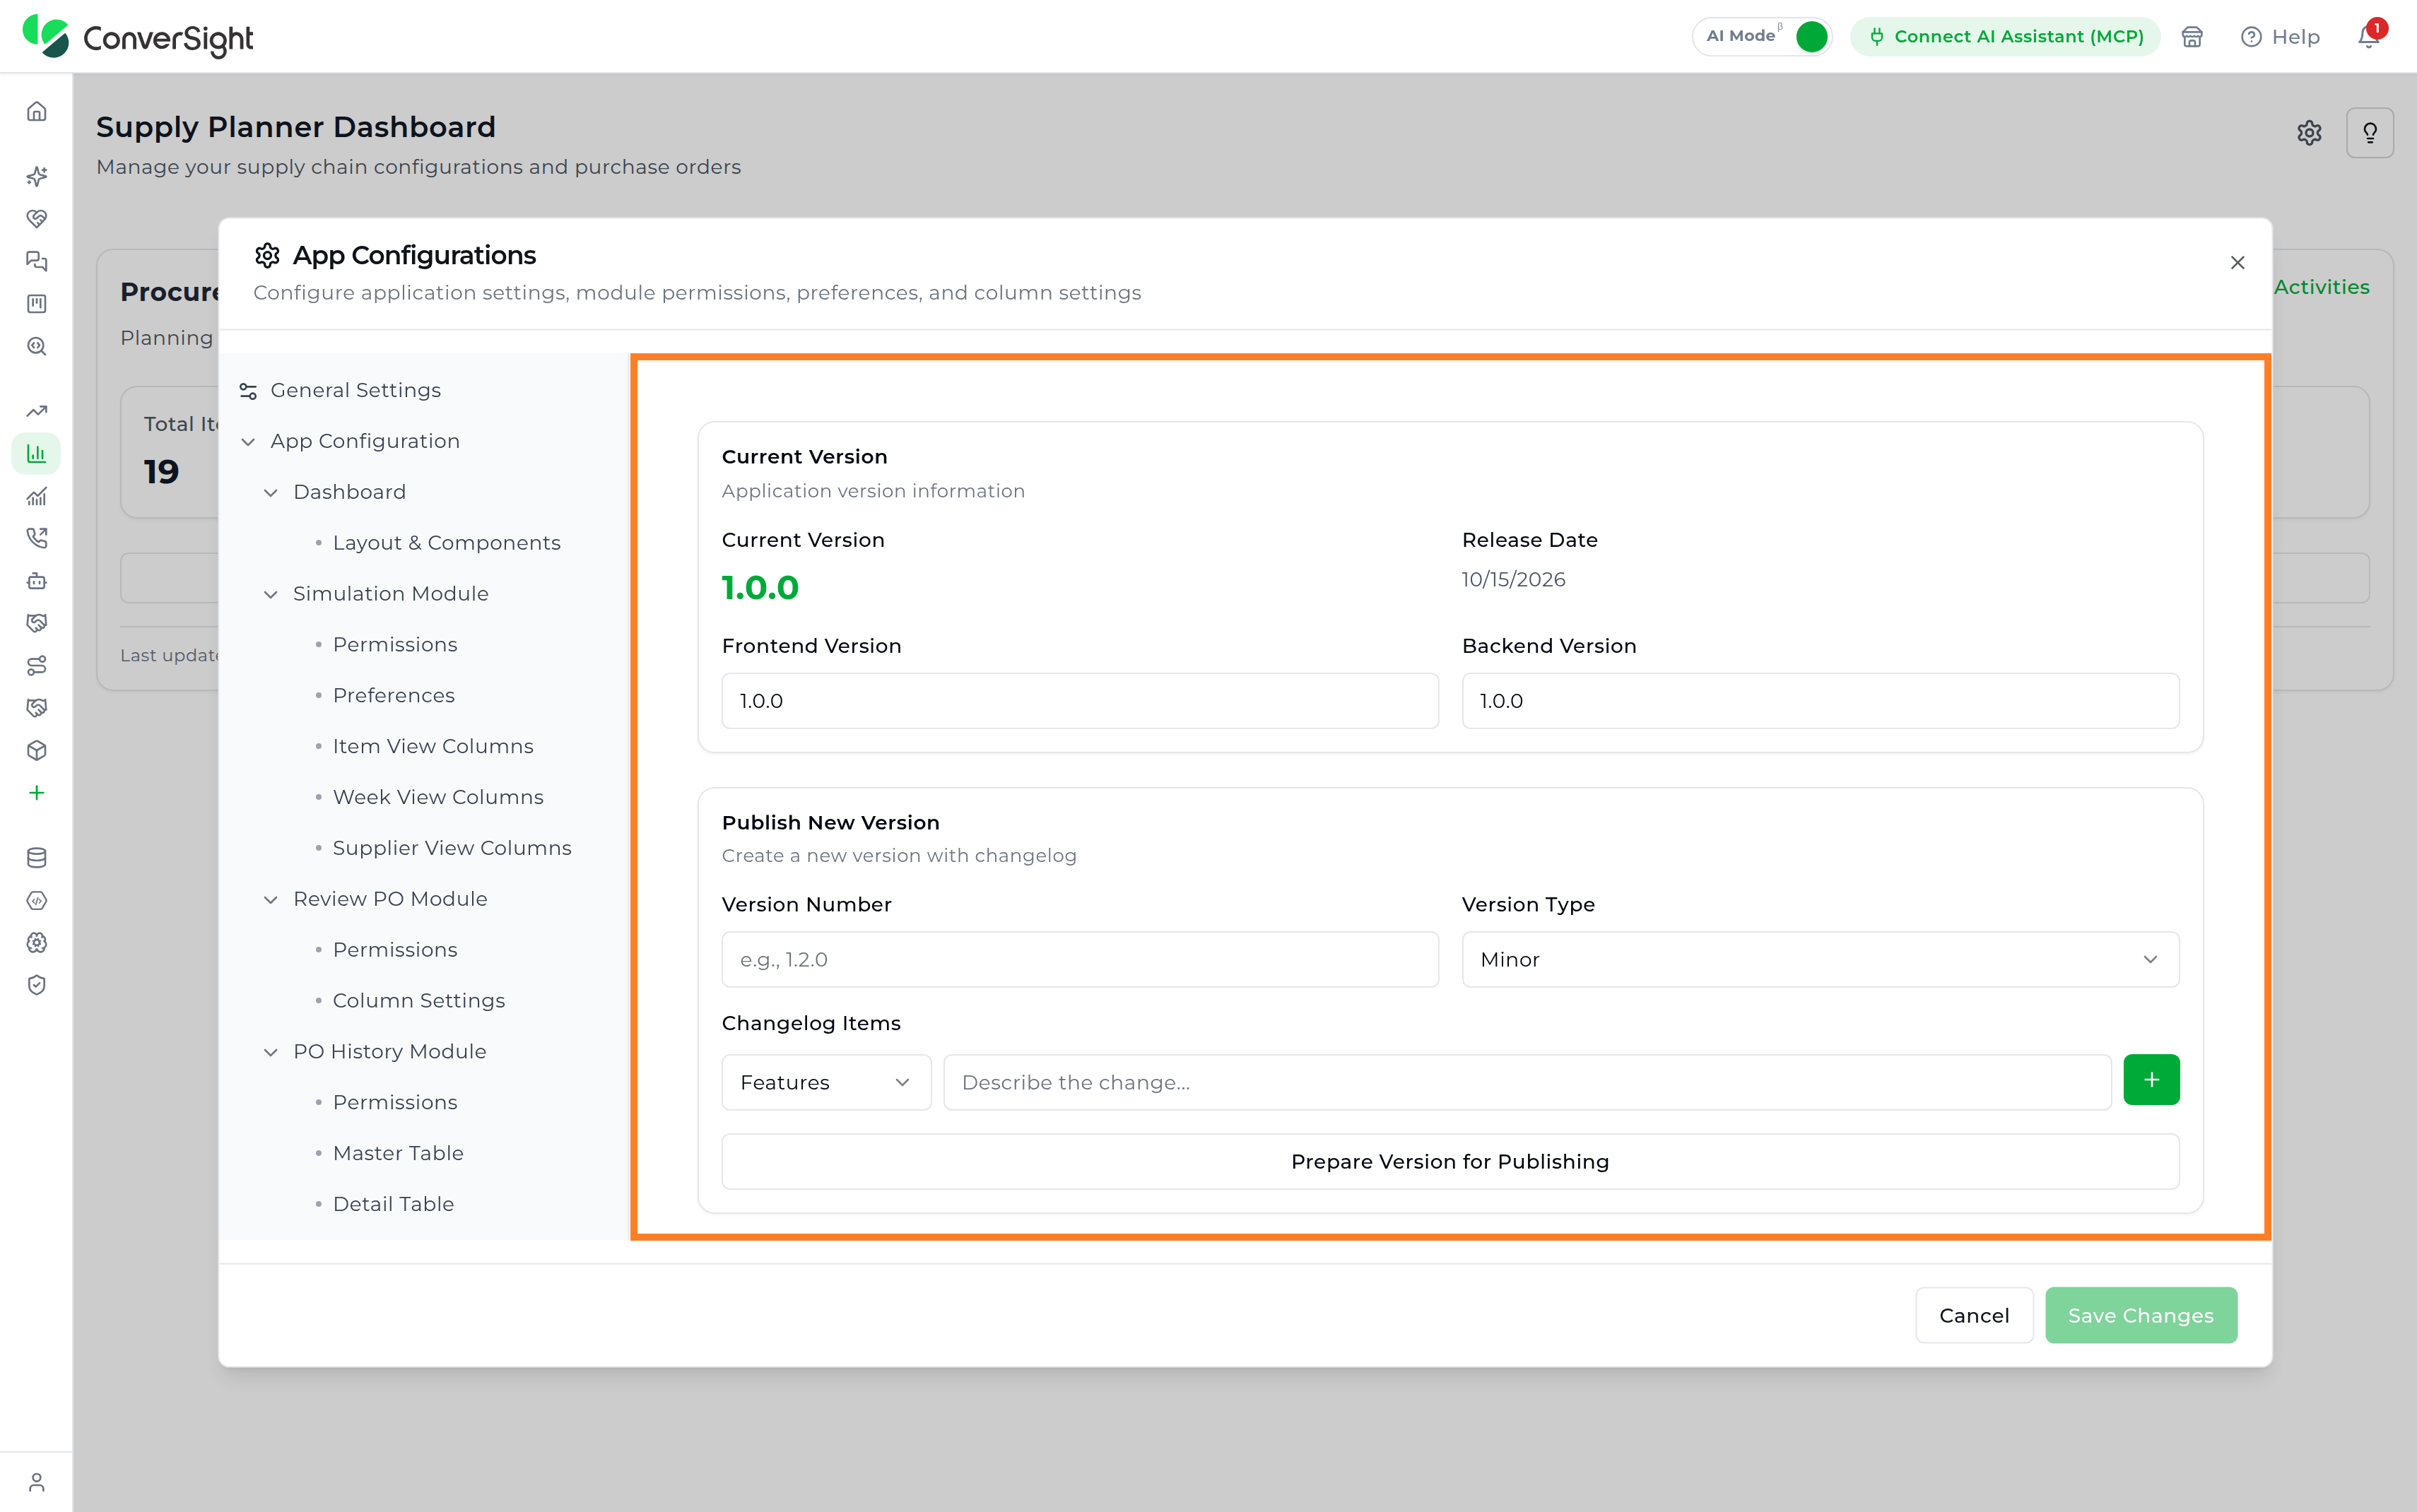This screenshot has height=1512, width=2417.
Task: Collapse the Dashboard tree node
Action: [x=271, y=492]
